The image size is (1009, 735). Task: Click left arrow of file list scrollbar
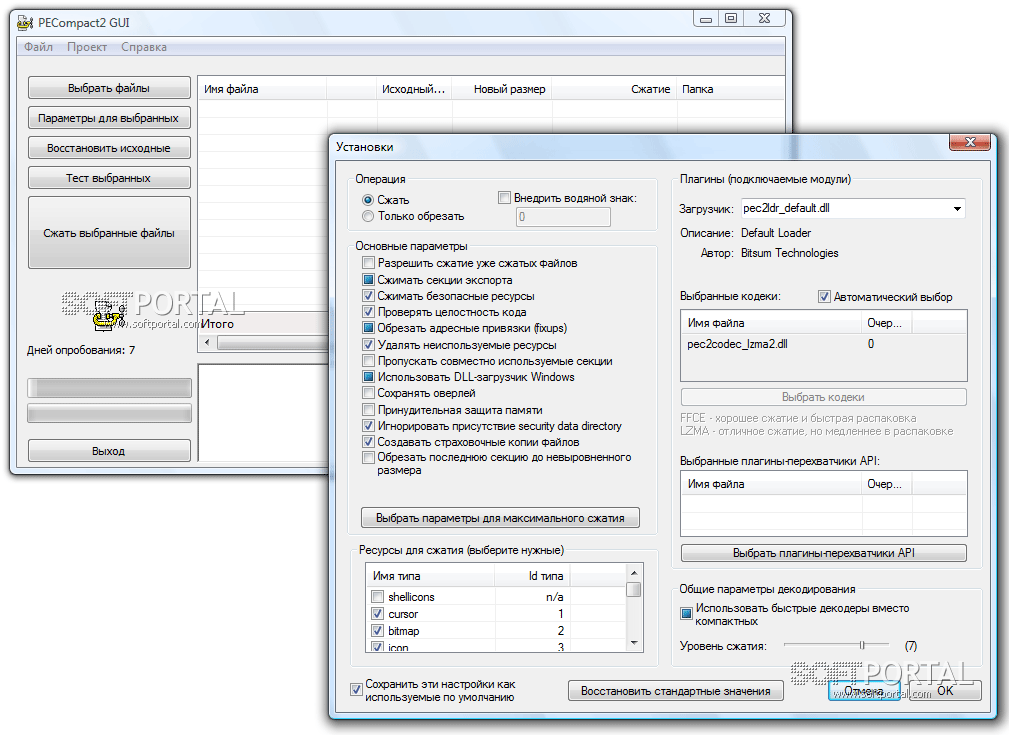[207, 342]
